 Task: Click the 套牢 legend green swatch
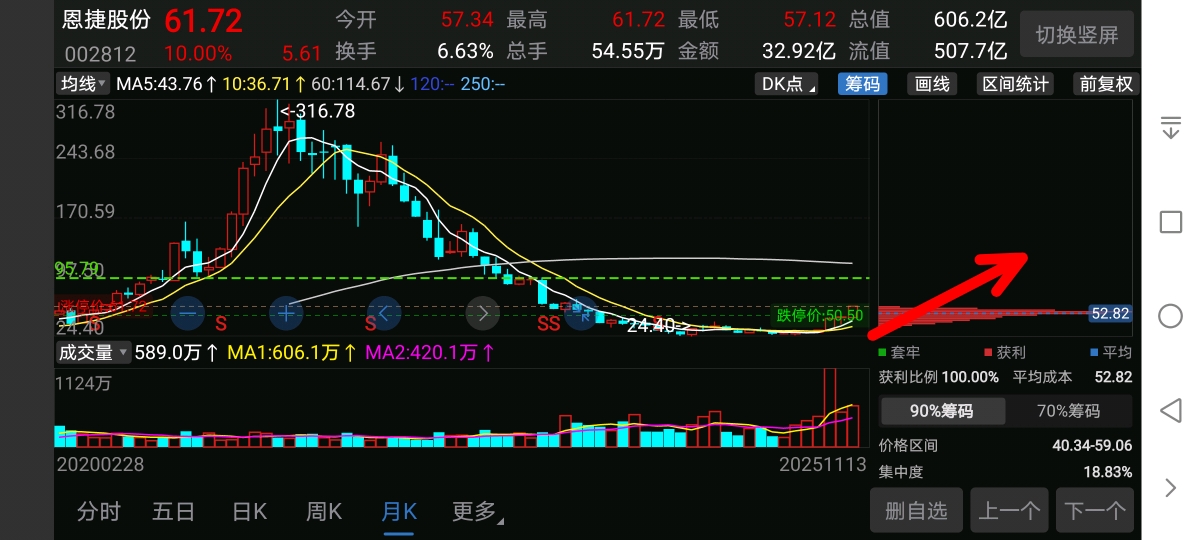[x=882, y=353]
